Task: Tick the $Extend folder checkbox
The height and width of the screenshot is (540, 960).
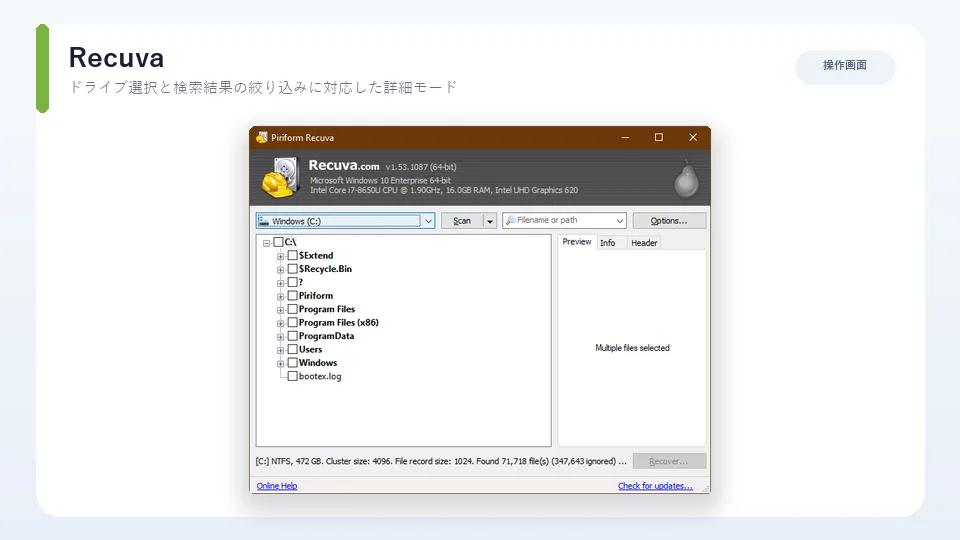Action: [293, 255]
